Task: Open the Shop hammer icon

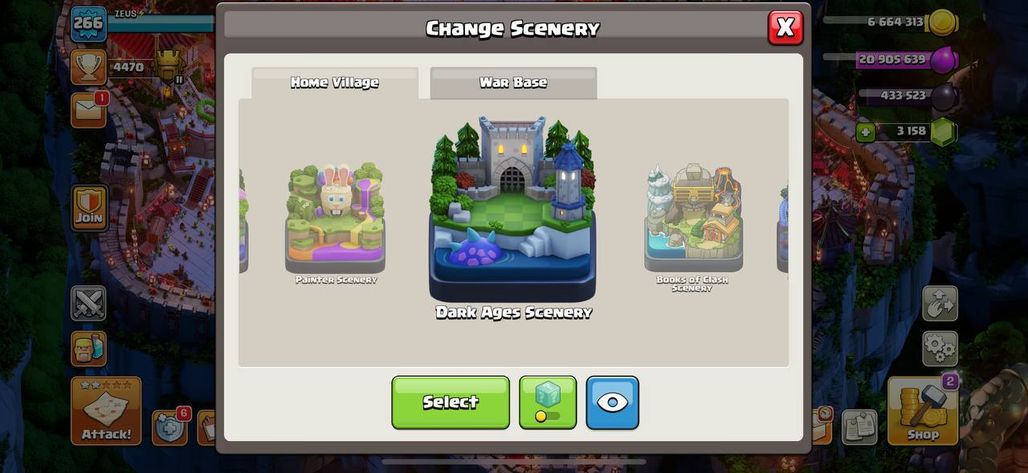Action: coord(922,411)
